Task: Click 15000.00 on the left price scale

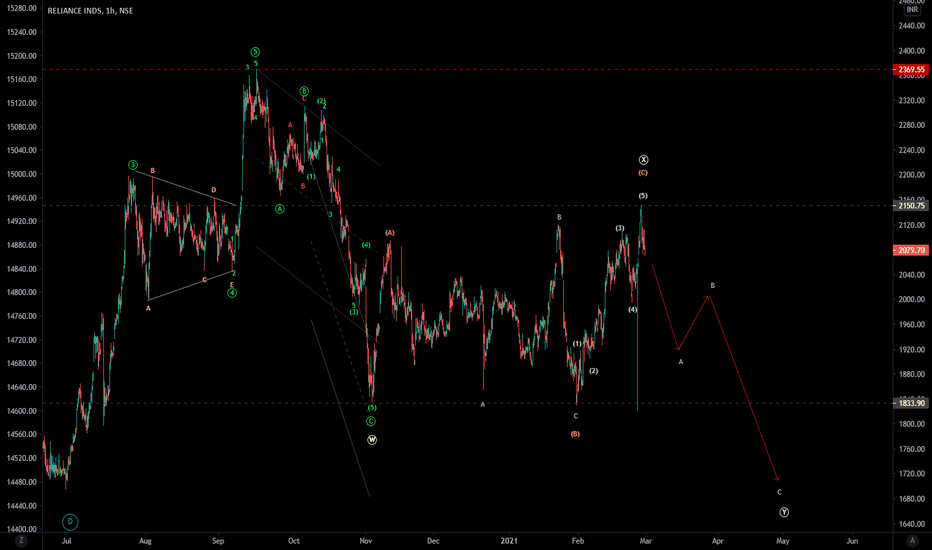Action: tap(21, 174)
